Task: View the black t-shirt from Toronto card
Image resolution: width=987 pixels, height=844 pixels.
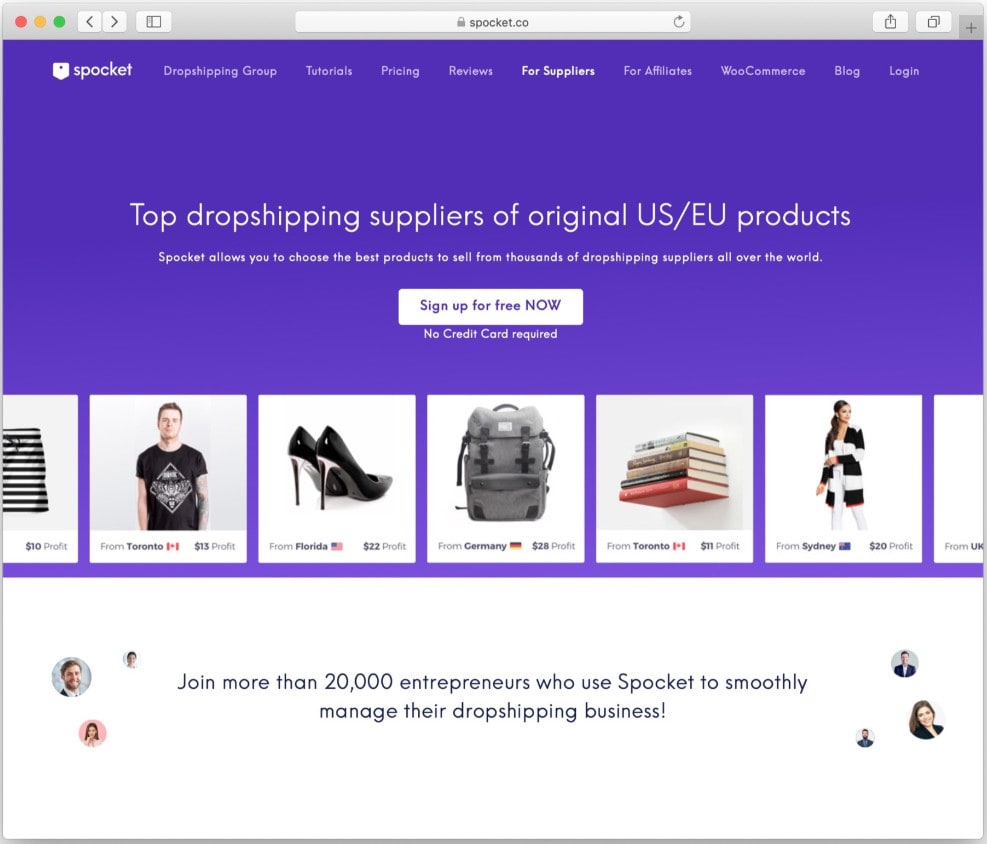Action: coord(168,478)
